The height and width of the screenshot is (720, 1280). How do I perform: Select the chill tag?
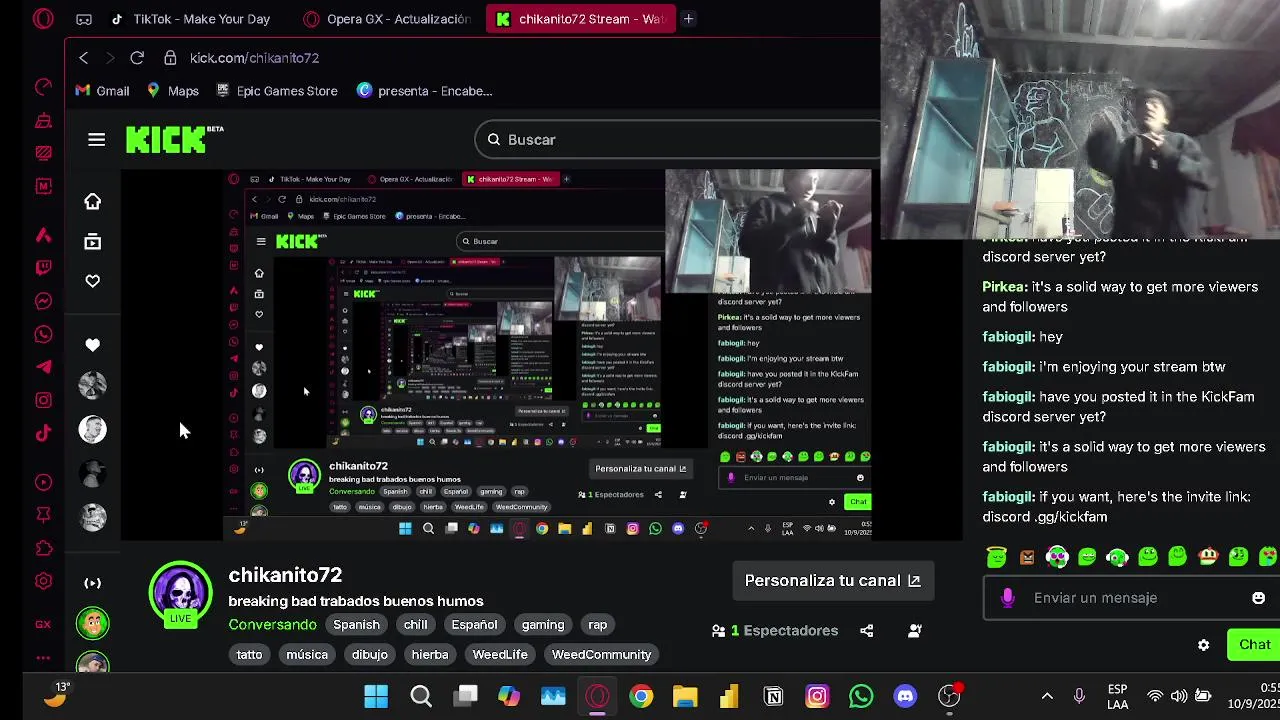coord(415,625)
